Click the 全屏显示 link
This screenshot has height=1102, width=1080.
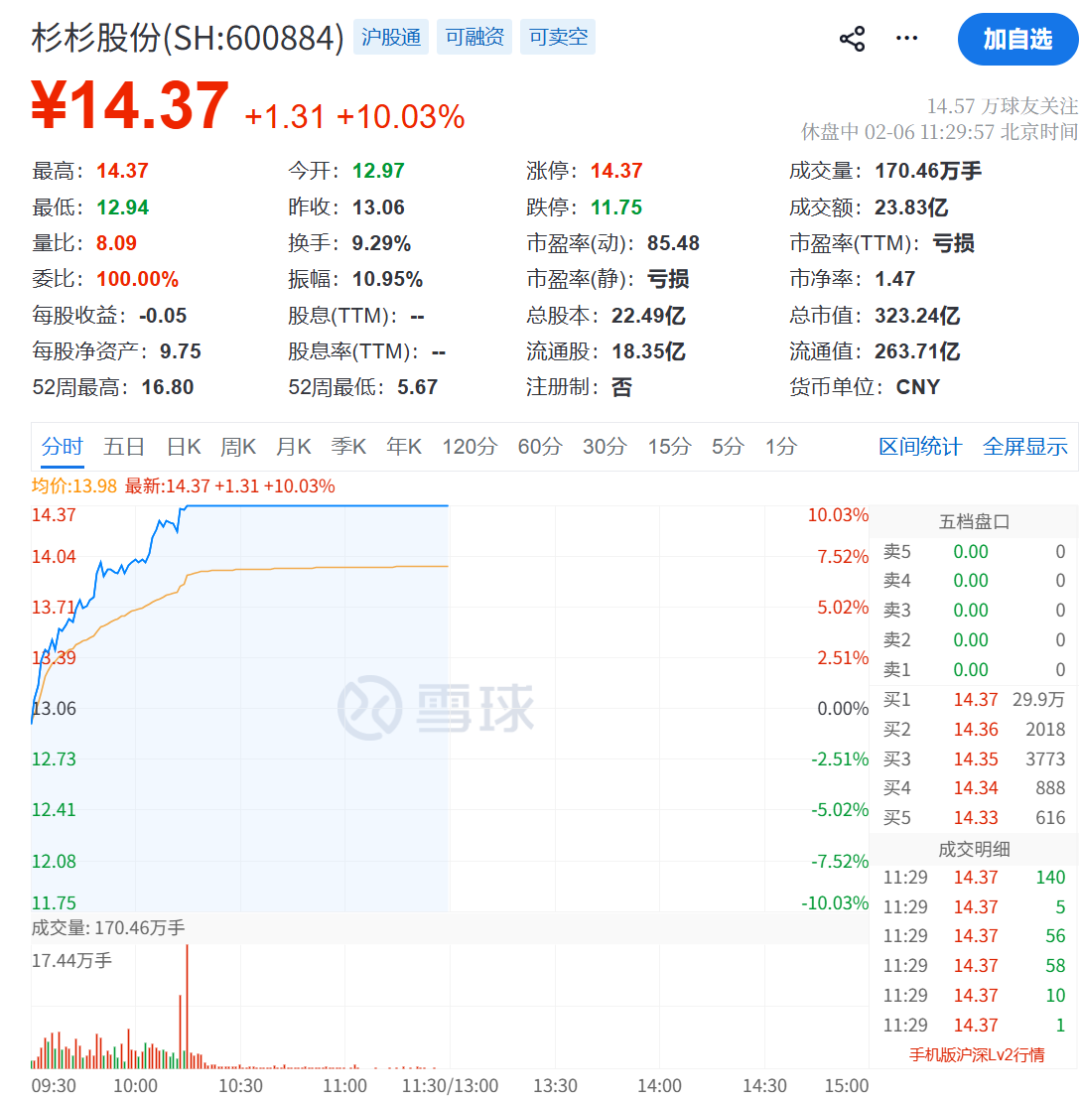click(1024, 447)
